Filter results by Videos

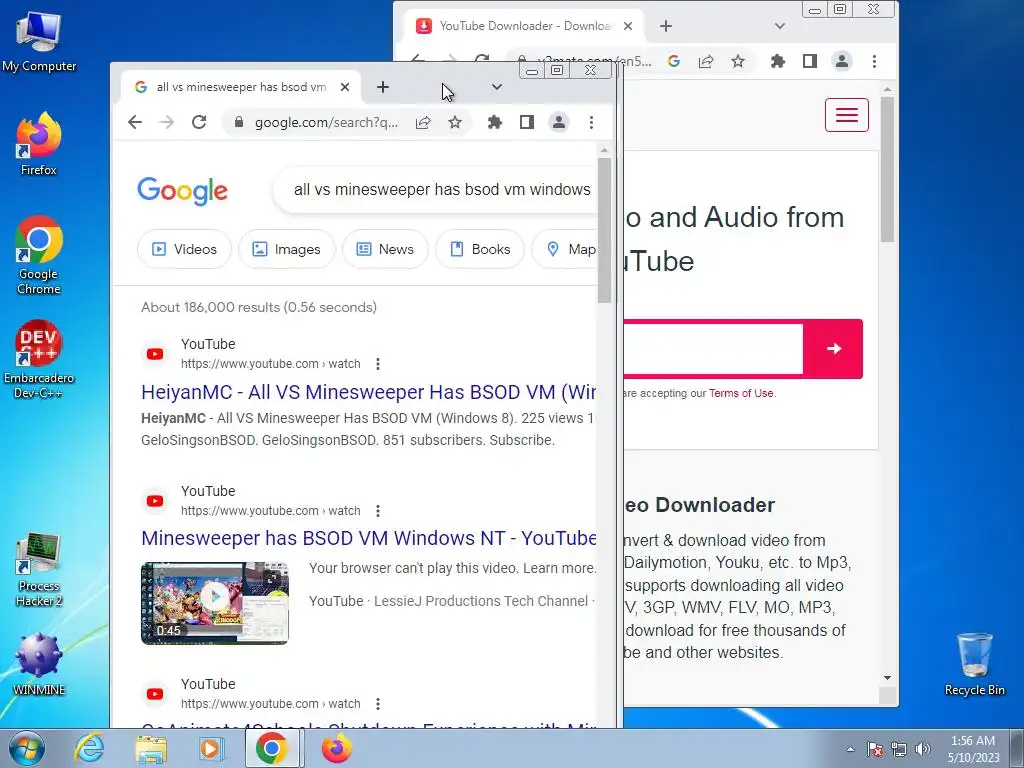184,249
